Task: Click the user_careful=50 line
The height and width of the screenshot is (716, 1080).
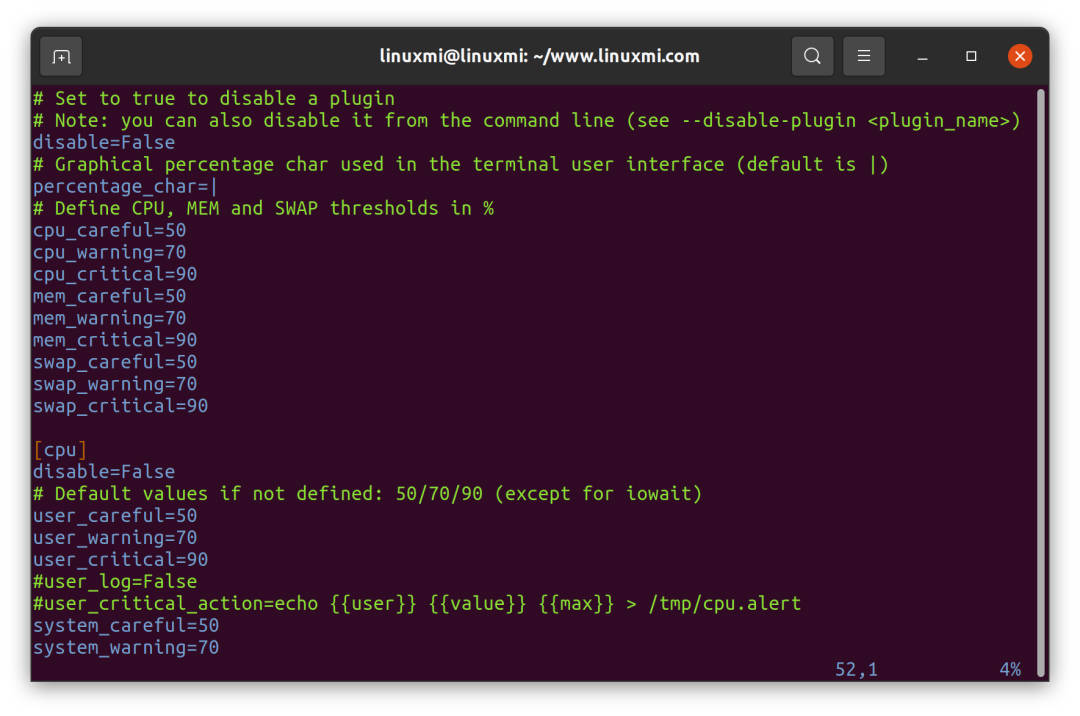Action: point(115,516)
